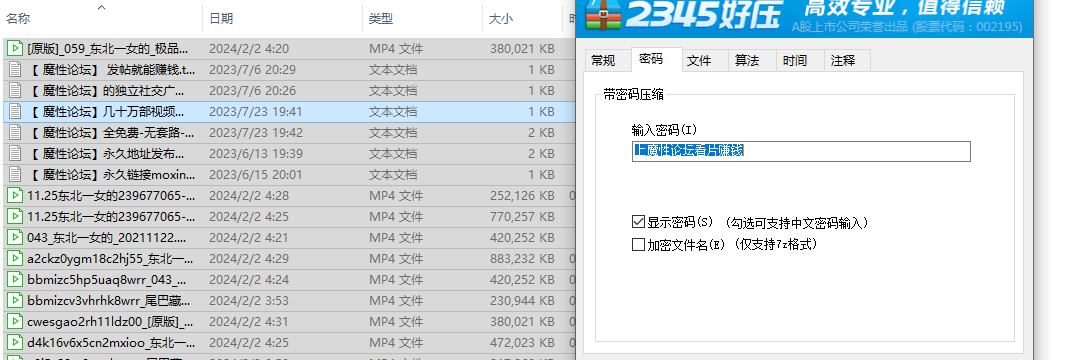1079x360 pixels.
Task: Click the text file icon of 永久链接moxin row
Action: click(14, 174)
